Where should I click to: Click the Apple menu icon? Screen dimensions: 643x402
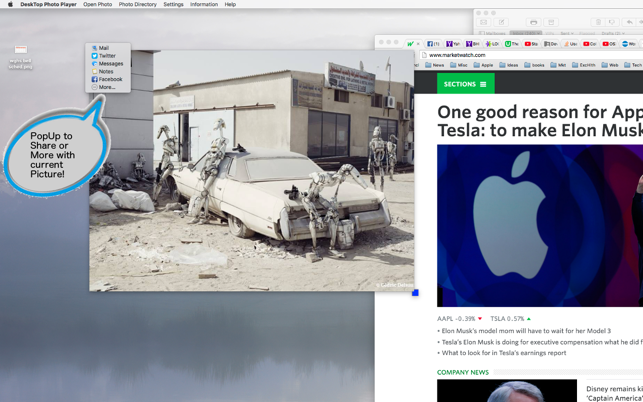coord(10,5)
